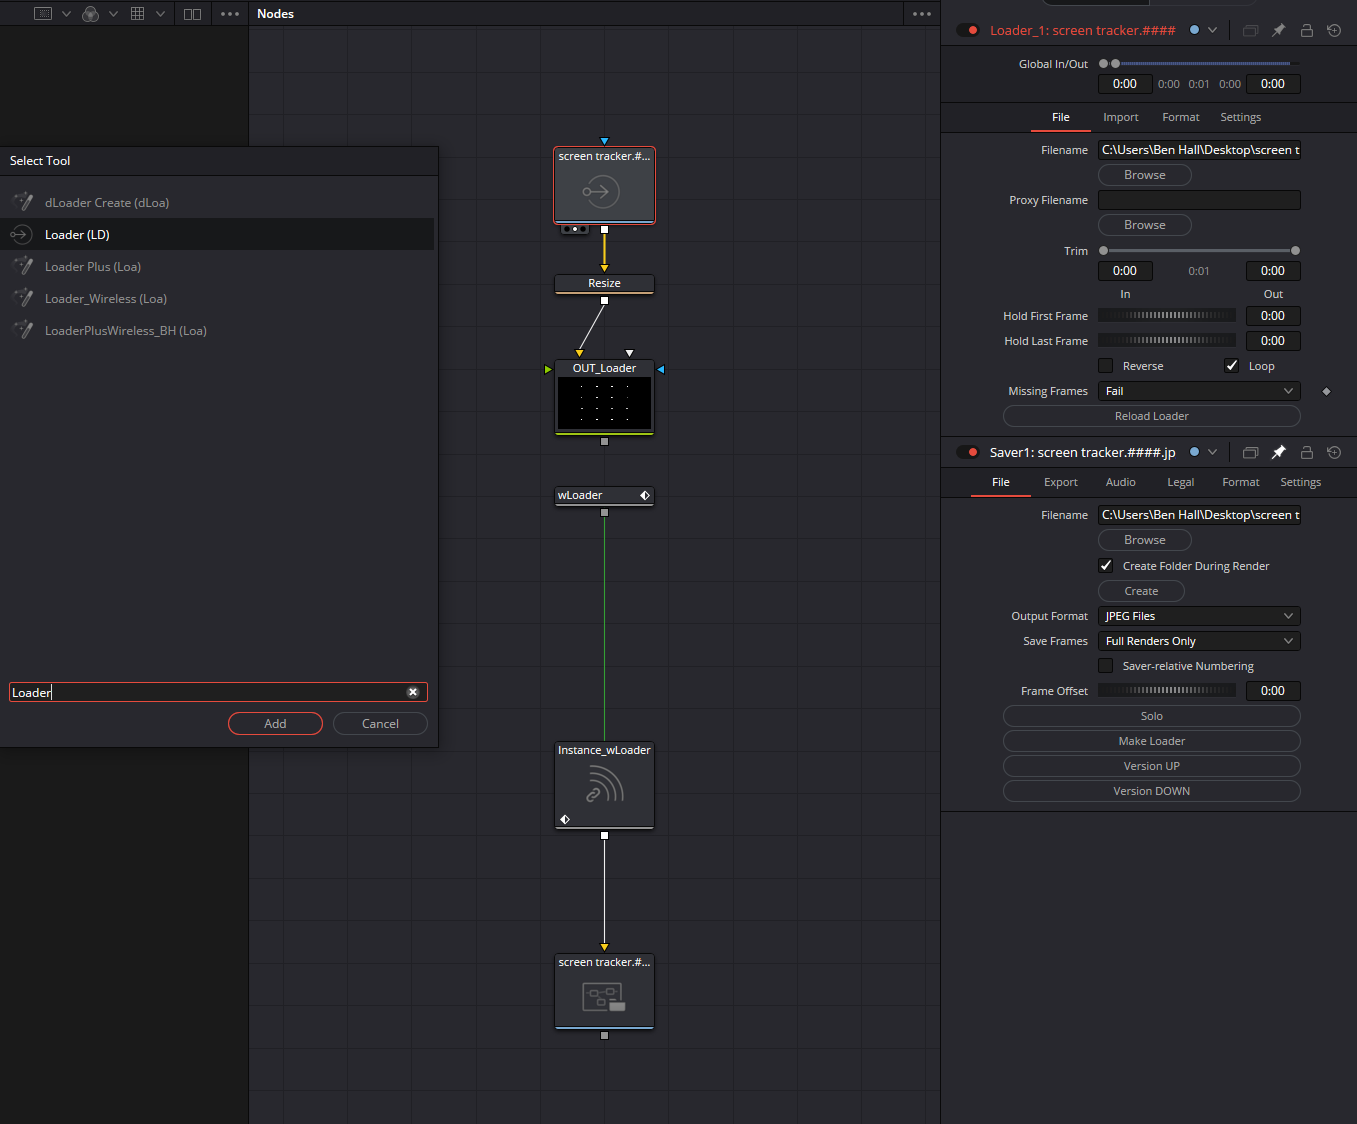Switch to Loader_1 Format tab

[1181, 118]
